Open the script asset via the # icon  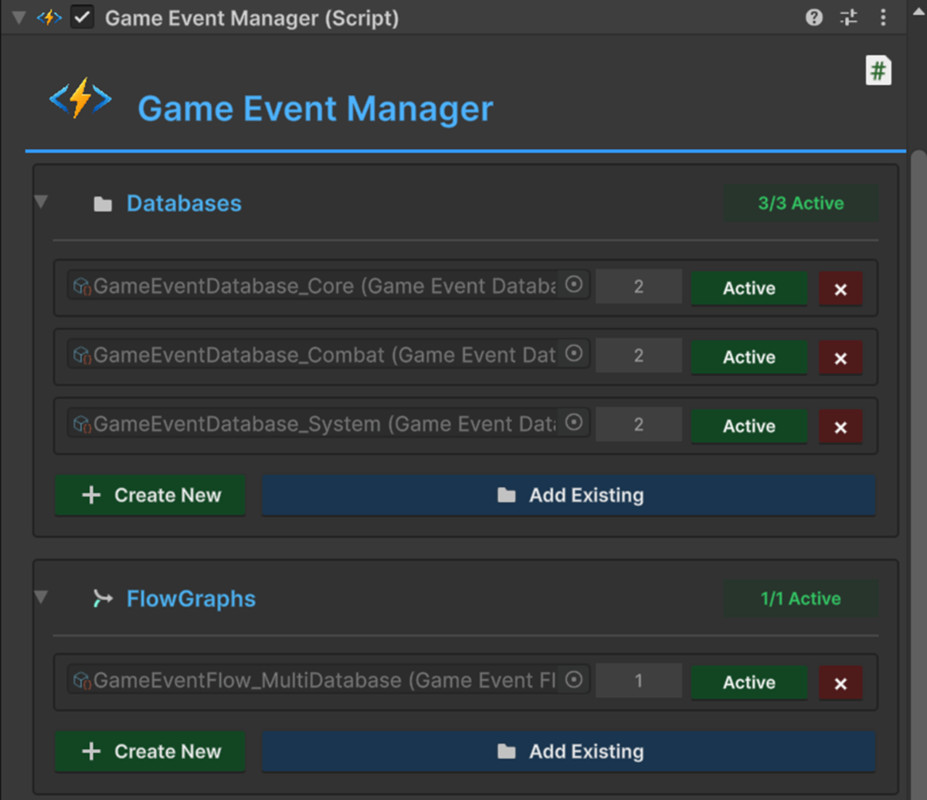pyautogui.click(x=877, y=70)
